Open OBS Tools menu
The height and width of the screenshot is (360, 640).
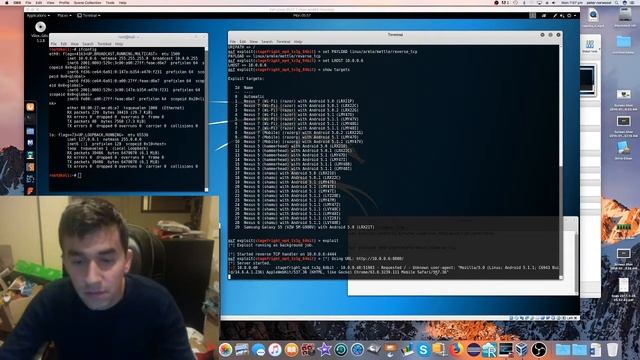click(110, 2)
